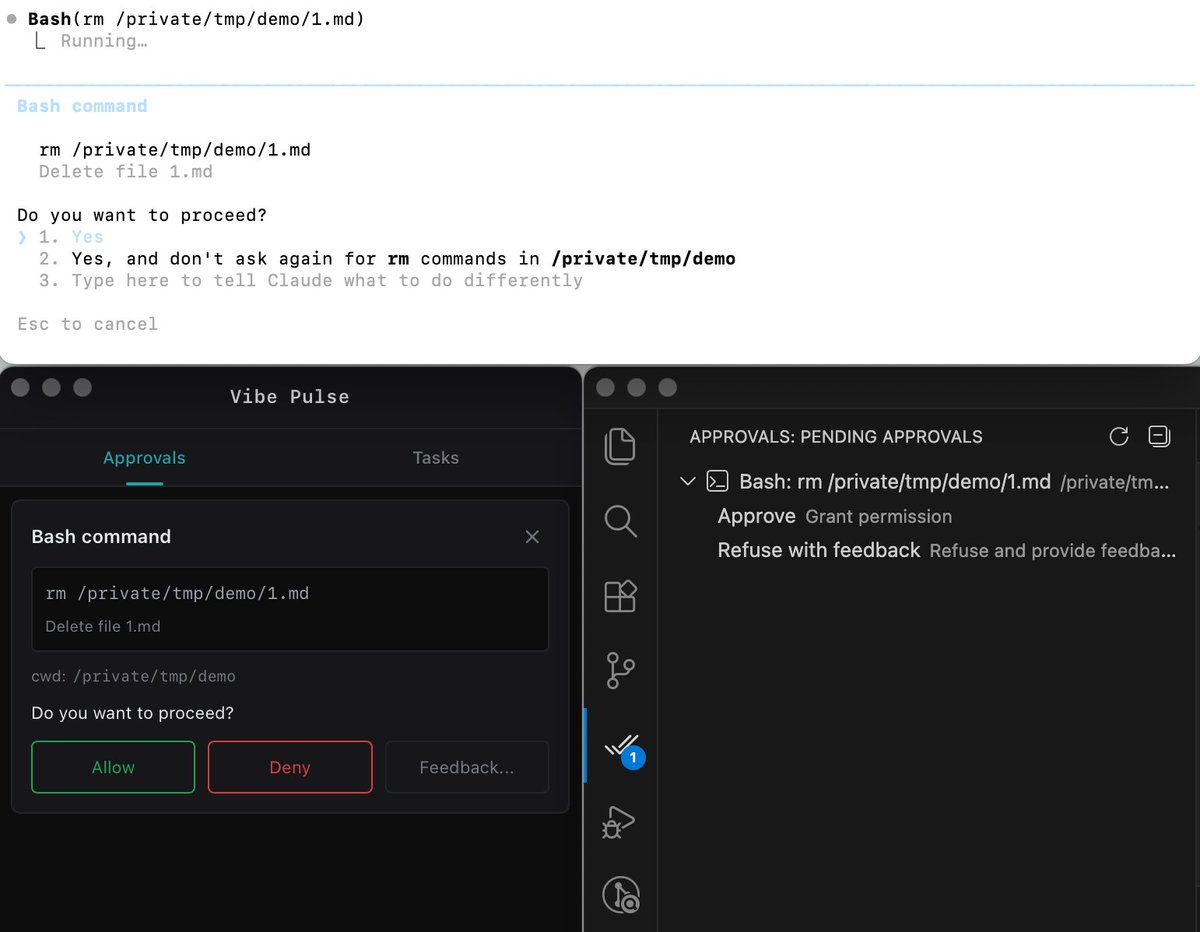Open the Explorer view in the activity bar
The image size is (1200, 932).
point(620,446)
